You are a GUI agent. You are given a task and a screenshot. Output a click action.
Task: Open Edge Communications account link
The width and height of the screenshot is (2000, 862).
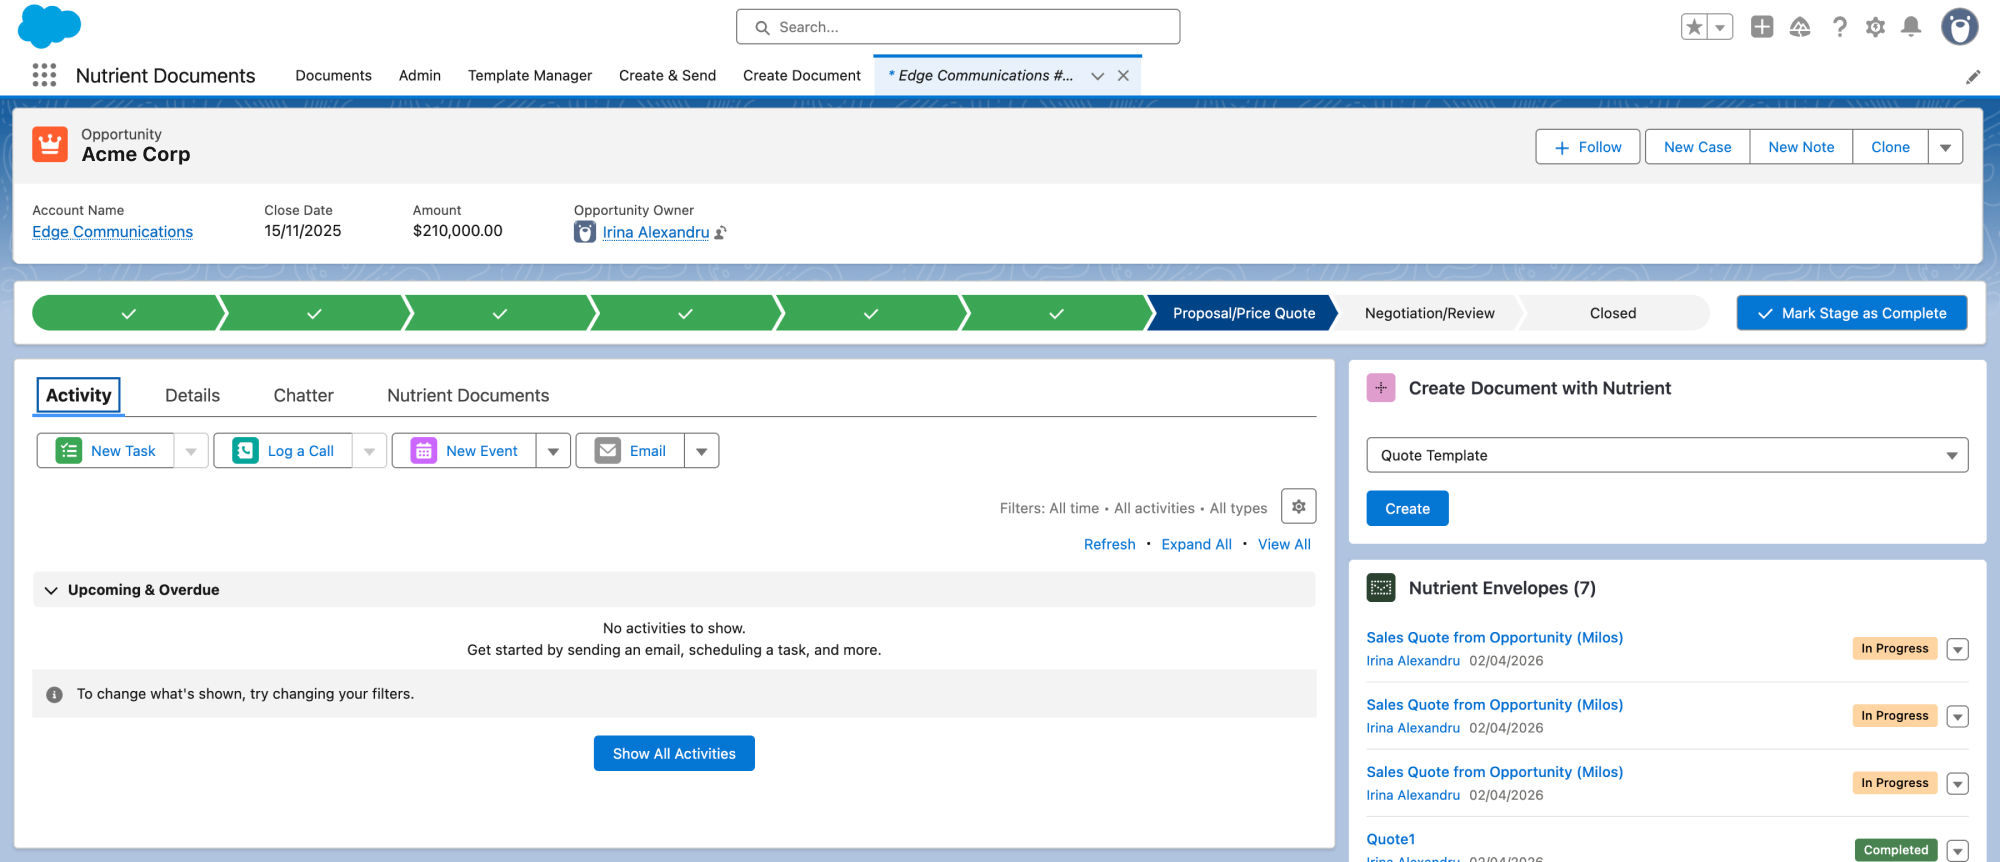click(112, 232)
